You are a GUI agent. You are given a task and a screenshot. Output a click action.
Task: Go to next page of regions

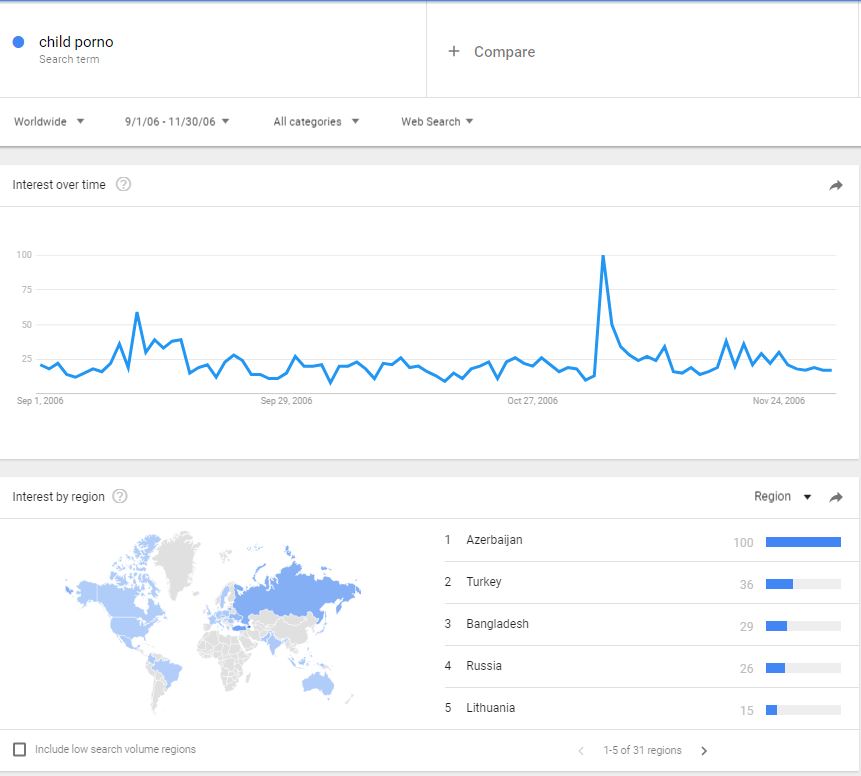[x=704, y=750]
